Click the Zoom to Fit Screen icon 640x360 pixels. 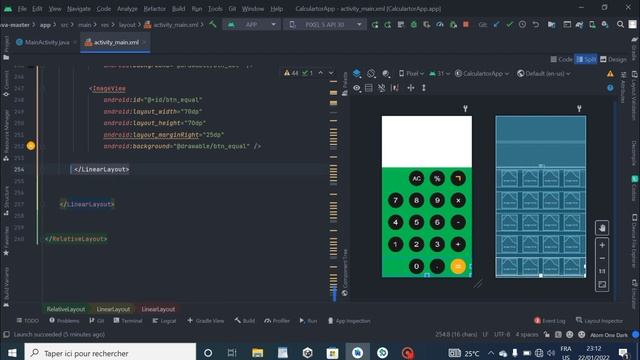pyautogui.click(x=602, y=284)
